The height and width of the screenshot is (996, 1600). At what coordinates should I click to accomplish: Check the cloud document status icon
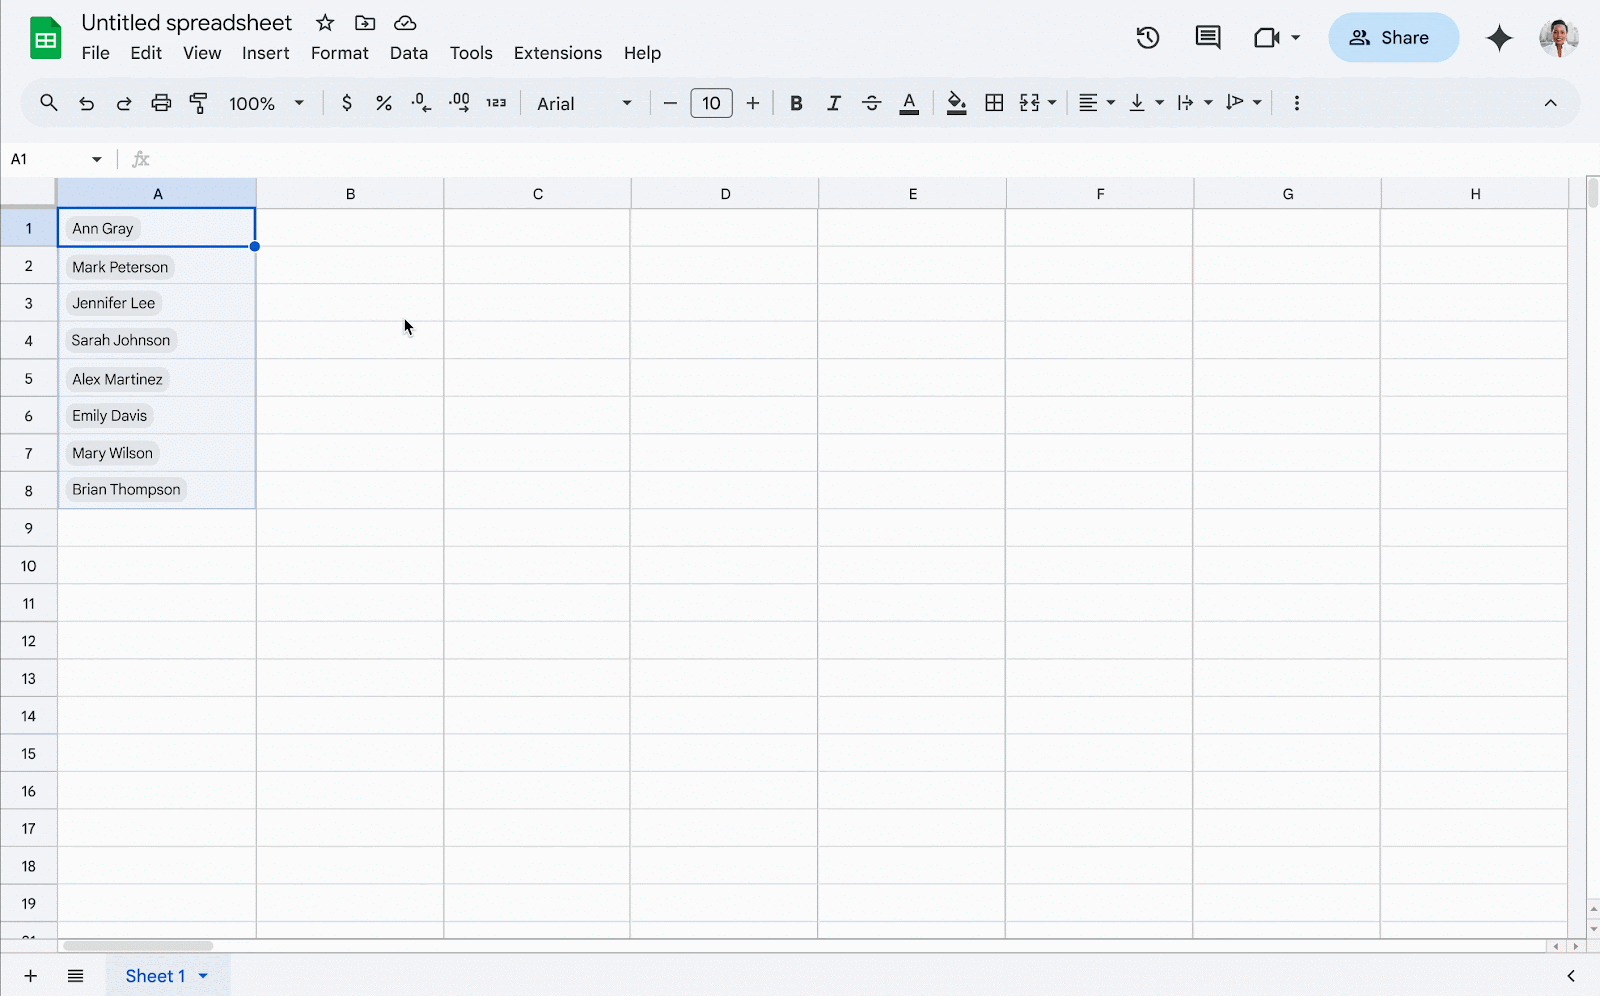405,23
